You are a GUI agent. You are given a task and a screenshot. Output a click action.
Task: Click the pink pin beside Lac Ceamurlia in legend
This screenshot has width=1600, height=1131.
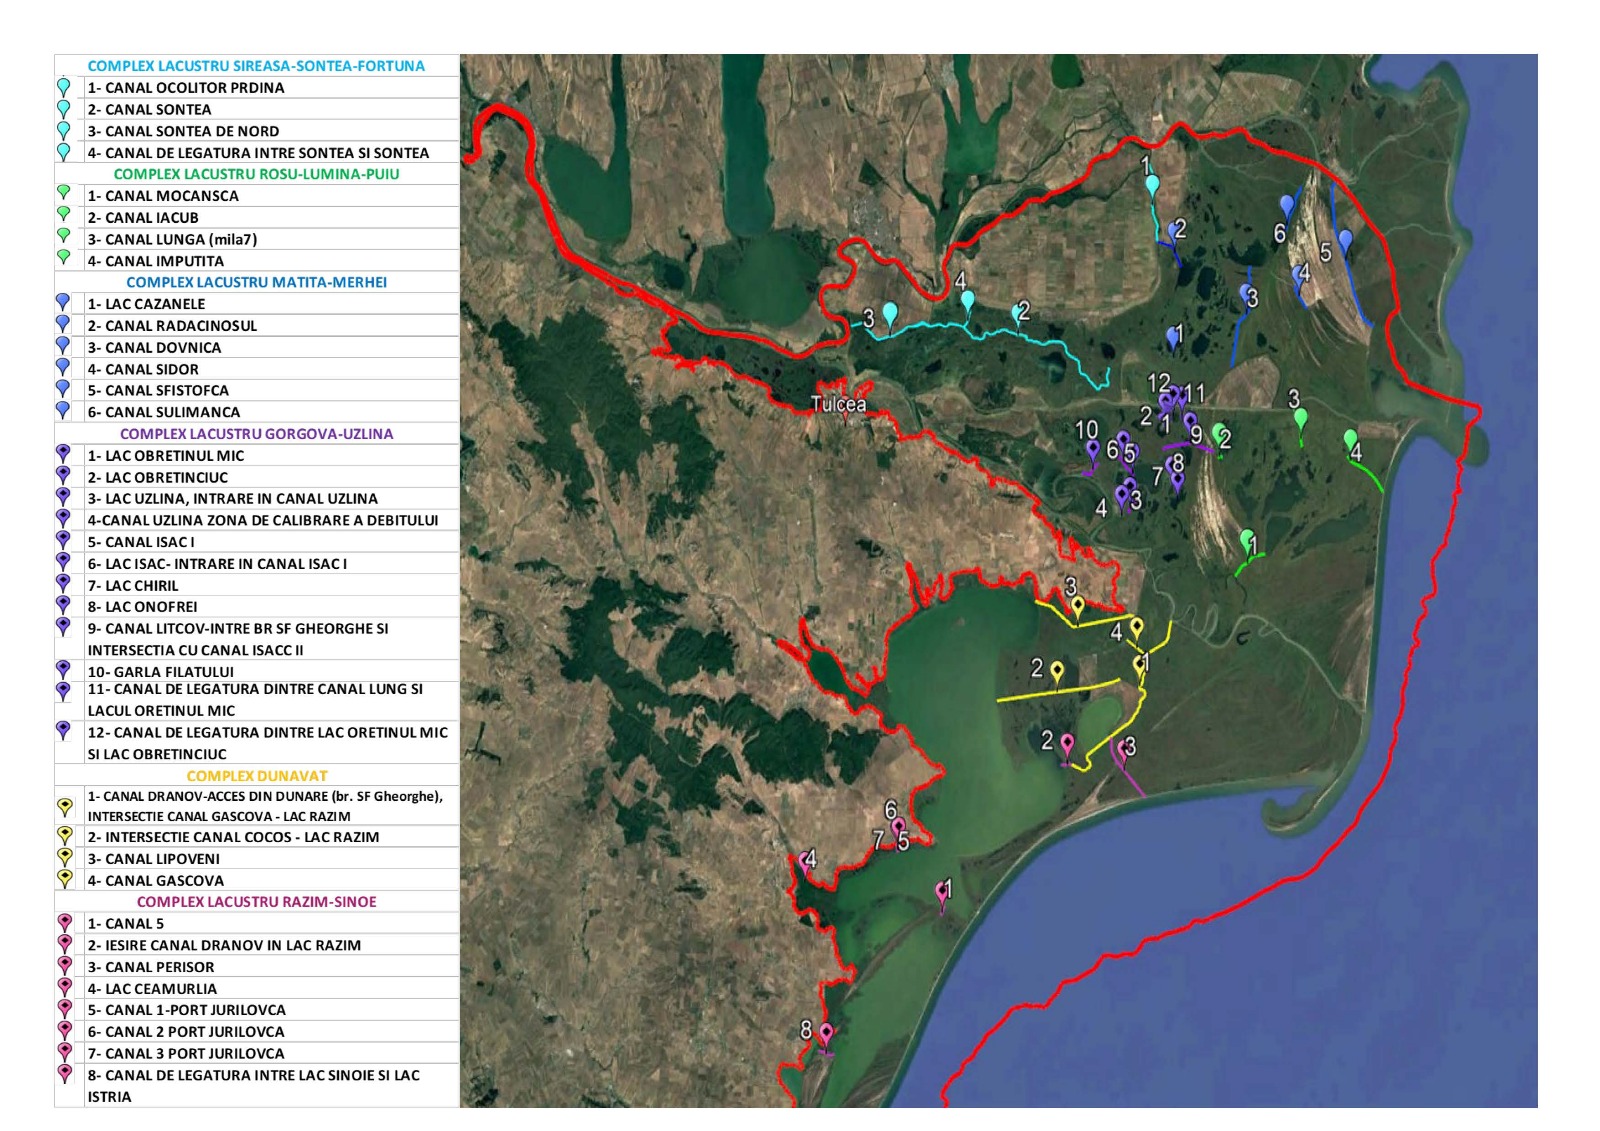[65, 987]
